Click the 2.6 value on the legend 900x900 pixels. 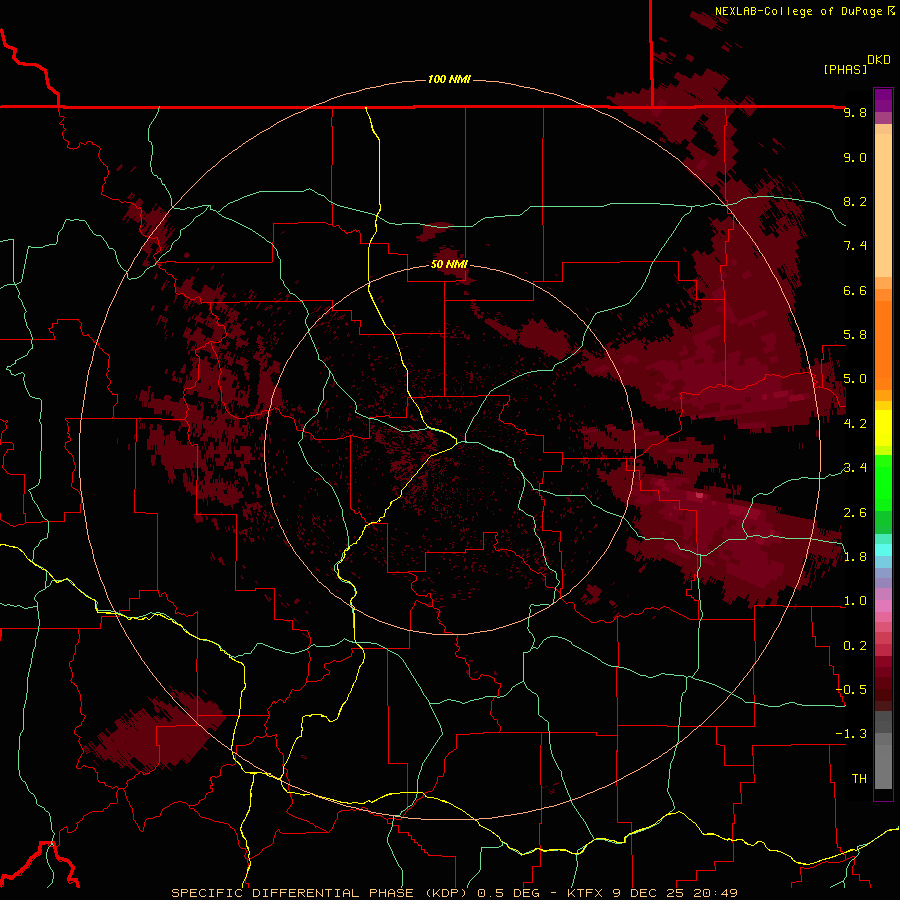coord(855,513)
